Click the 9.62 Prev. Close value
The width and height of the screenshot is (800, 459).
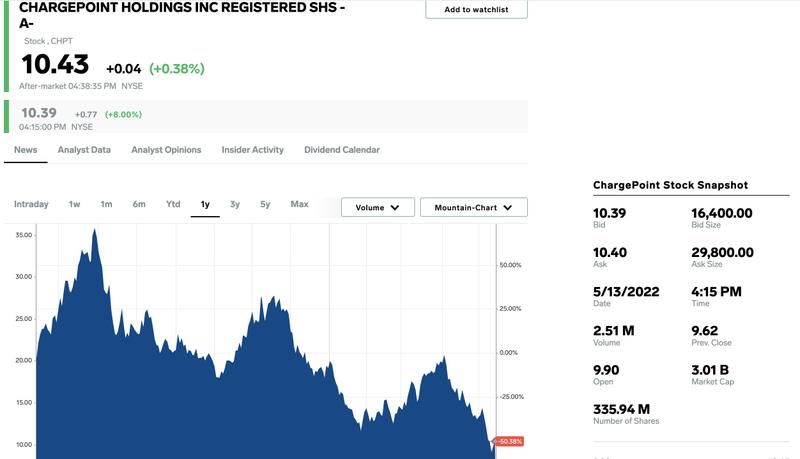point(705,331)
